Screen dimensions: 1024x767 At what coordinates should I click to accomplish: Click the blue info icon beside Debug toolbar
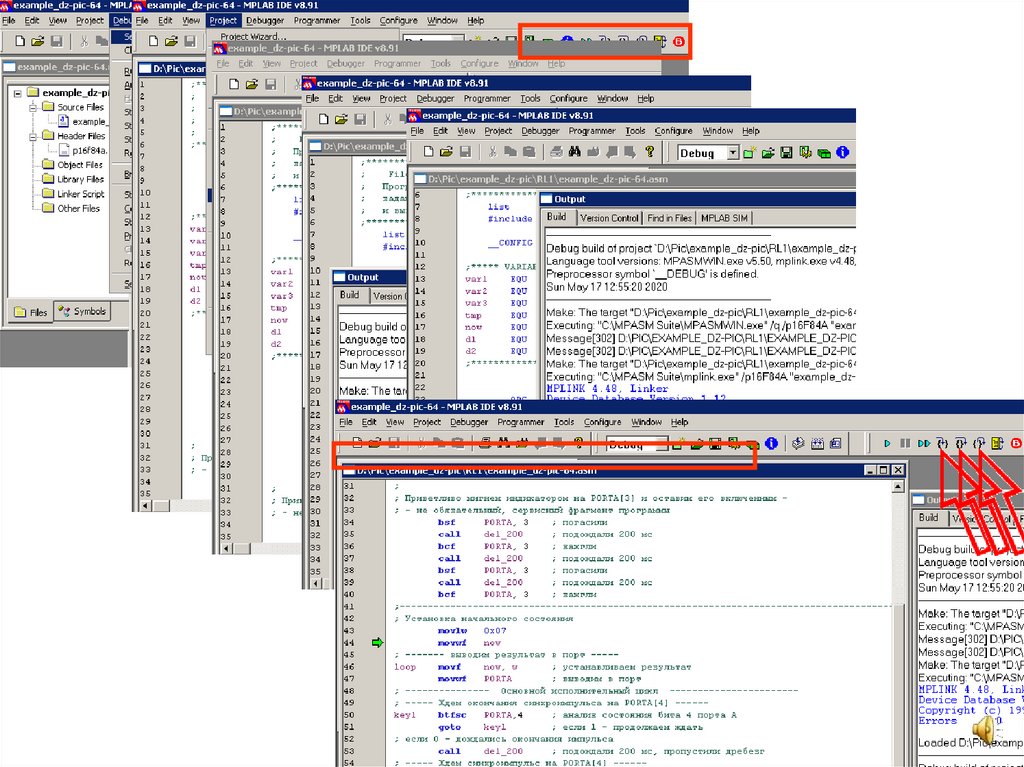pos(842,153)
